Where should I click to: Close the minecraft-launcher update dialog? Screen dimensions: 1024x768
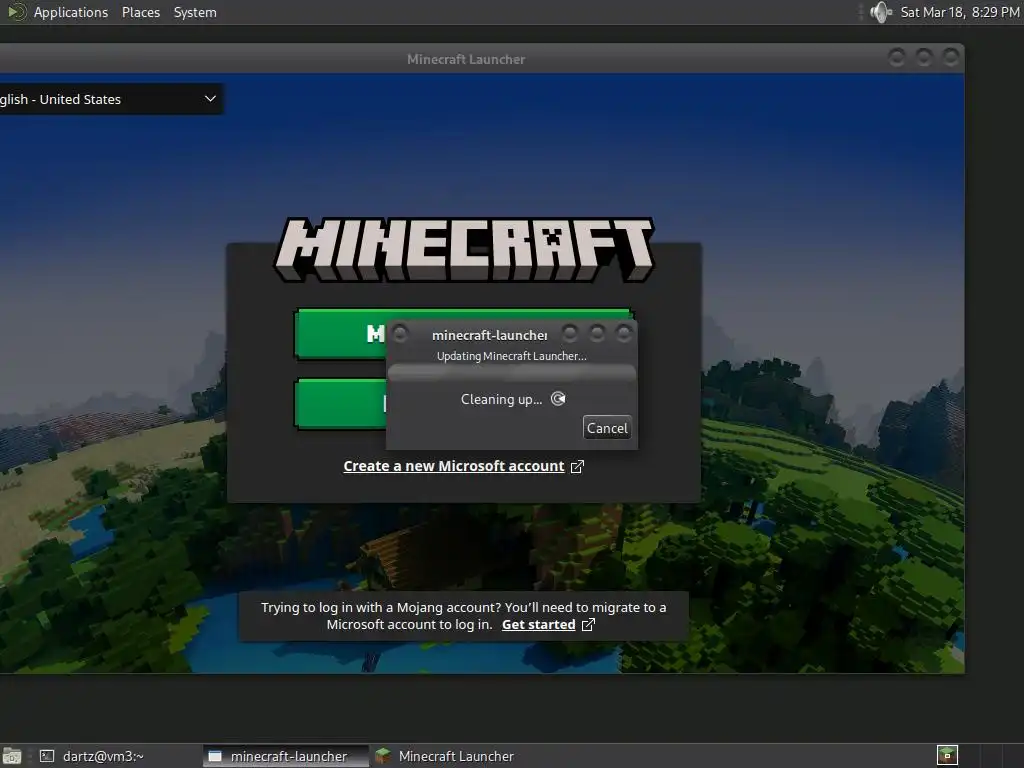click(624, 334)
